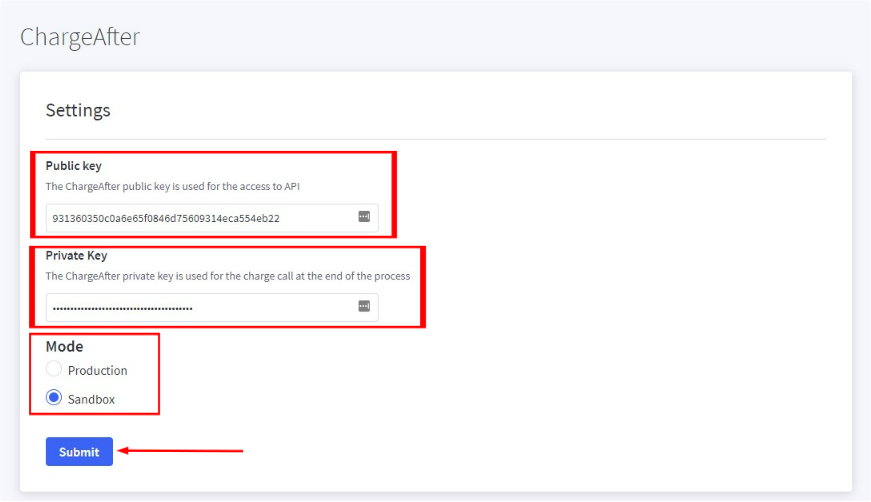Focus the Public key input field
The width and height of the screenshot is (871, 502).
point(212,218)
